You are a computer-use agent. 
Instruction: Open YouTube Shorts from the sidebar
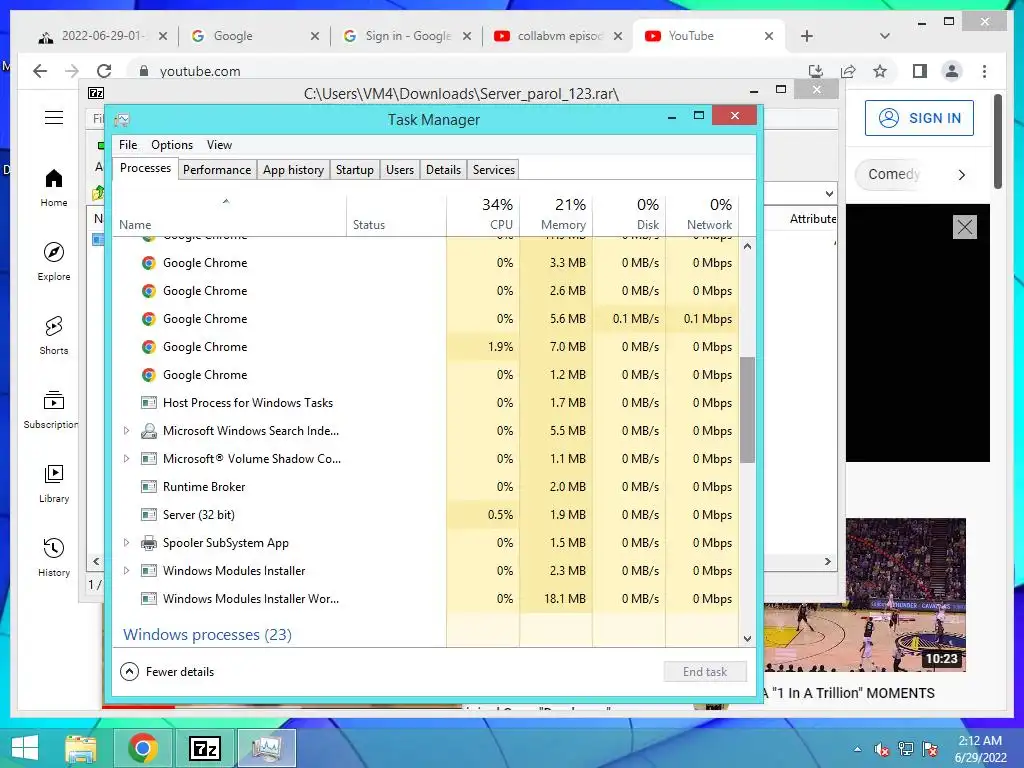pos(54,335)
